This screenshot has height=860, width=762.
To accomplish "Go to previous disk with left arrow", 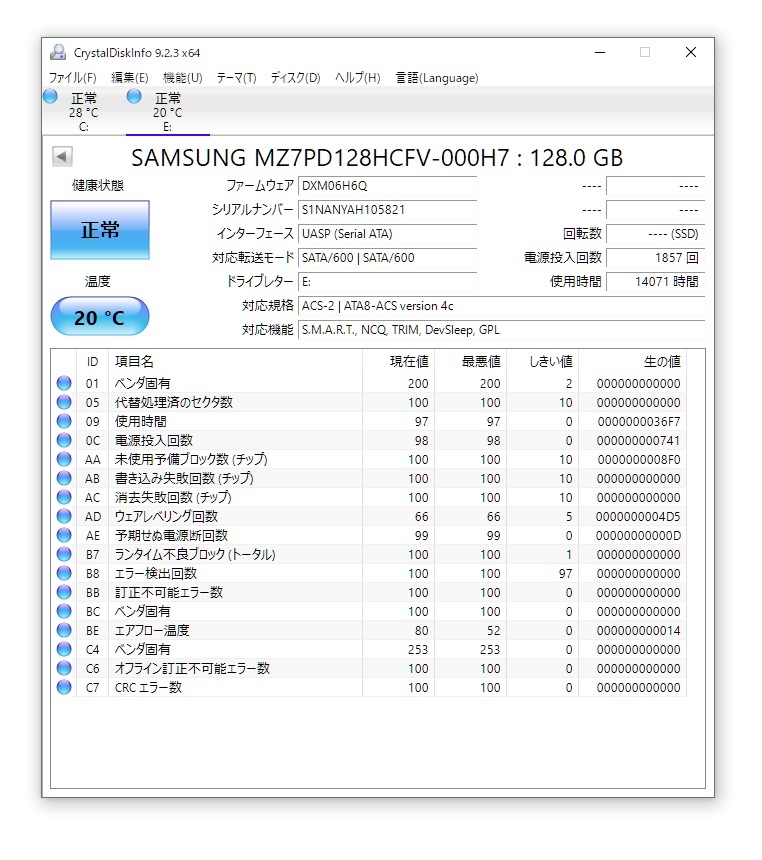I will tap(62, 156).
